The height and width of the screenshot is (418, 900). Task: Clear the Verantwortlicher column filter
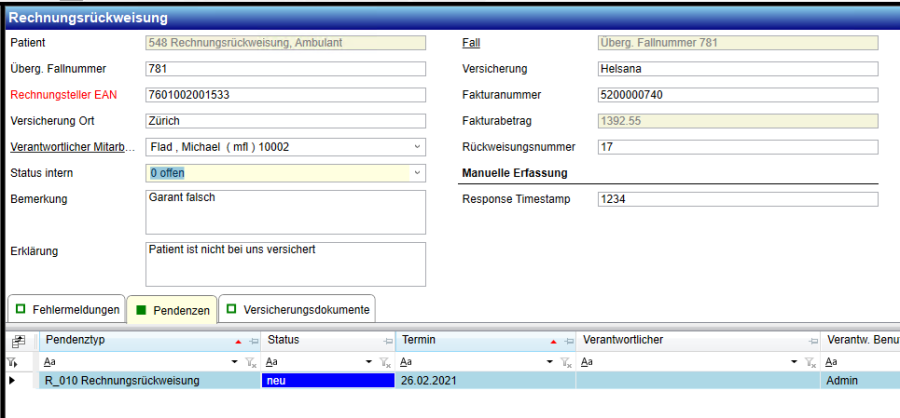point(809,362)
